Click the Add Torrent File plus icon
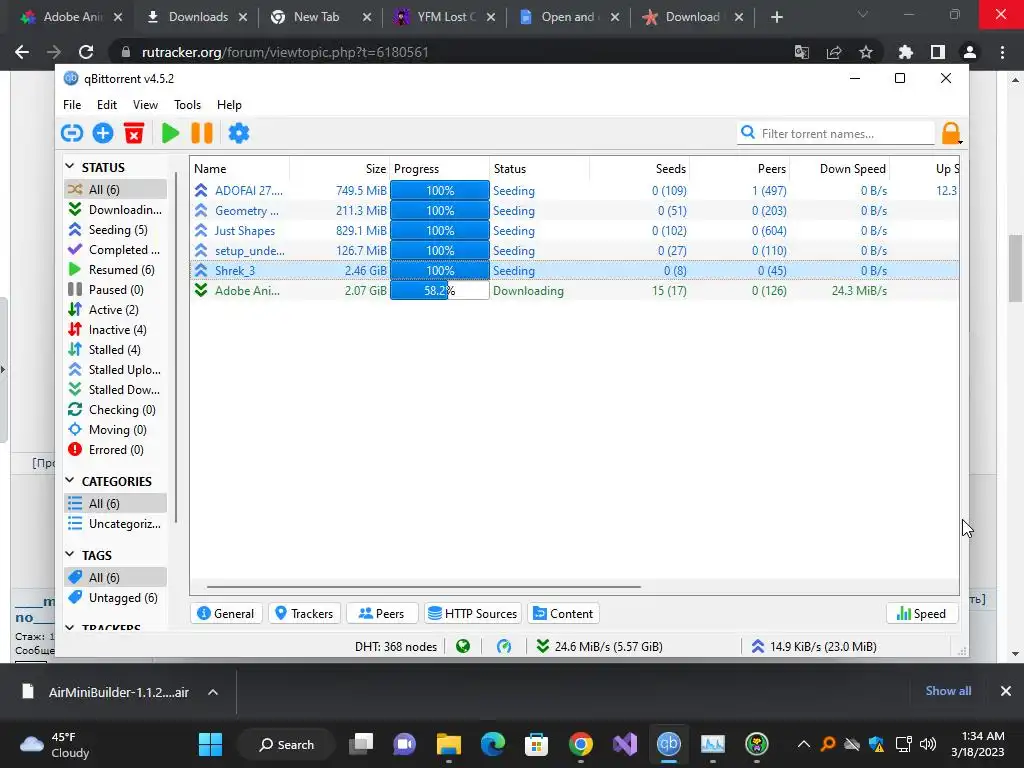The height and width of the screenshot is (768, 1024). pos(103,133)
